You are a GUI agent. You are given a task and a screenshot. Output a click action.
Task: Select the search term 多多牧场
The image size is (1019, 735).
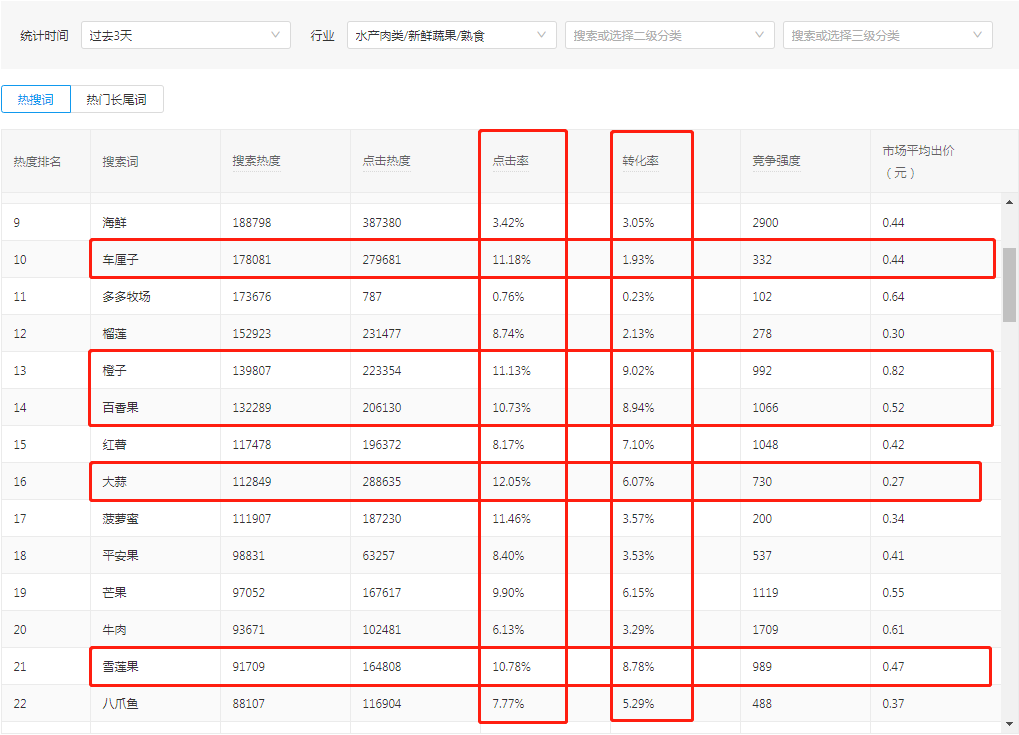pyautogui.click(x=126, y=297)
